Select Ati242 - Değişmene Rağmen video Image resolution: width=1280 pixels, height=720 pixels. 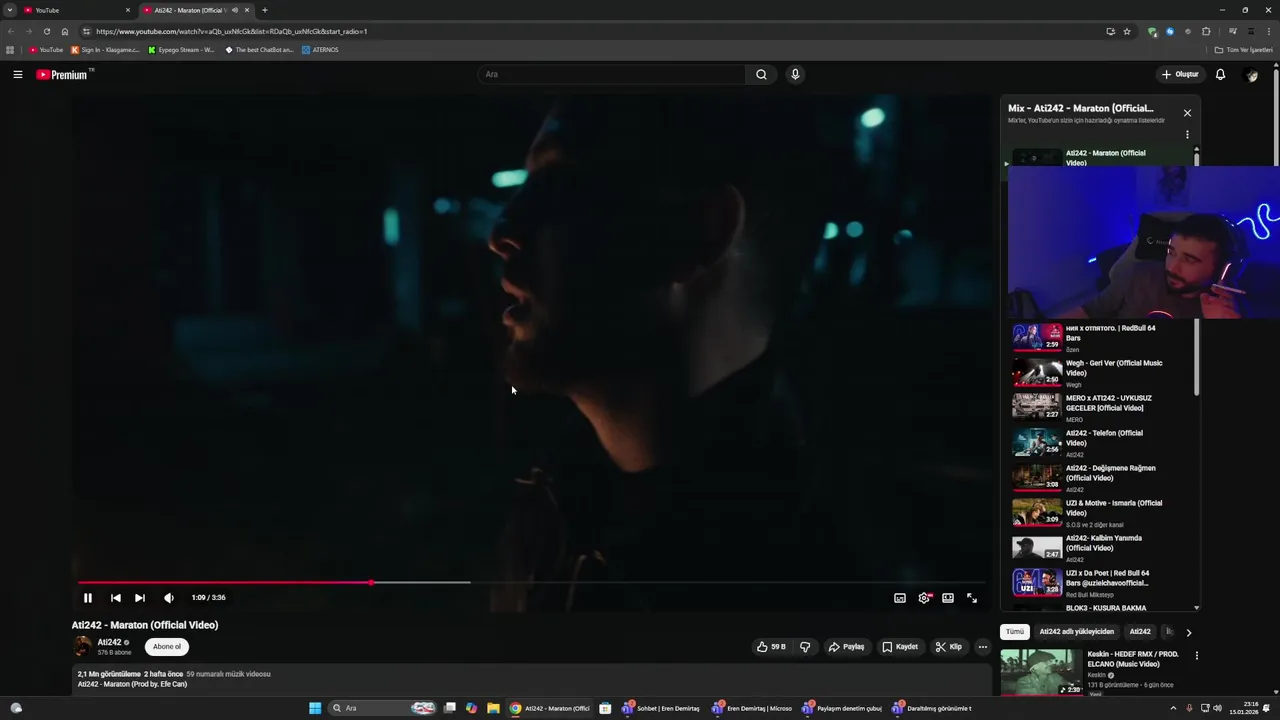(1100, 478)
